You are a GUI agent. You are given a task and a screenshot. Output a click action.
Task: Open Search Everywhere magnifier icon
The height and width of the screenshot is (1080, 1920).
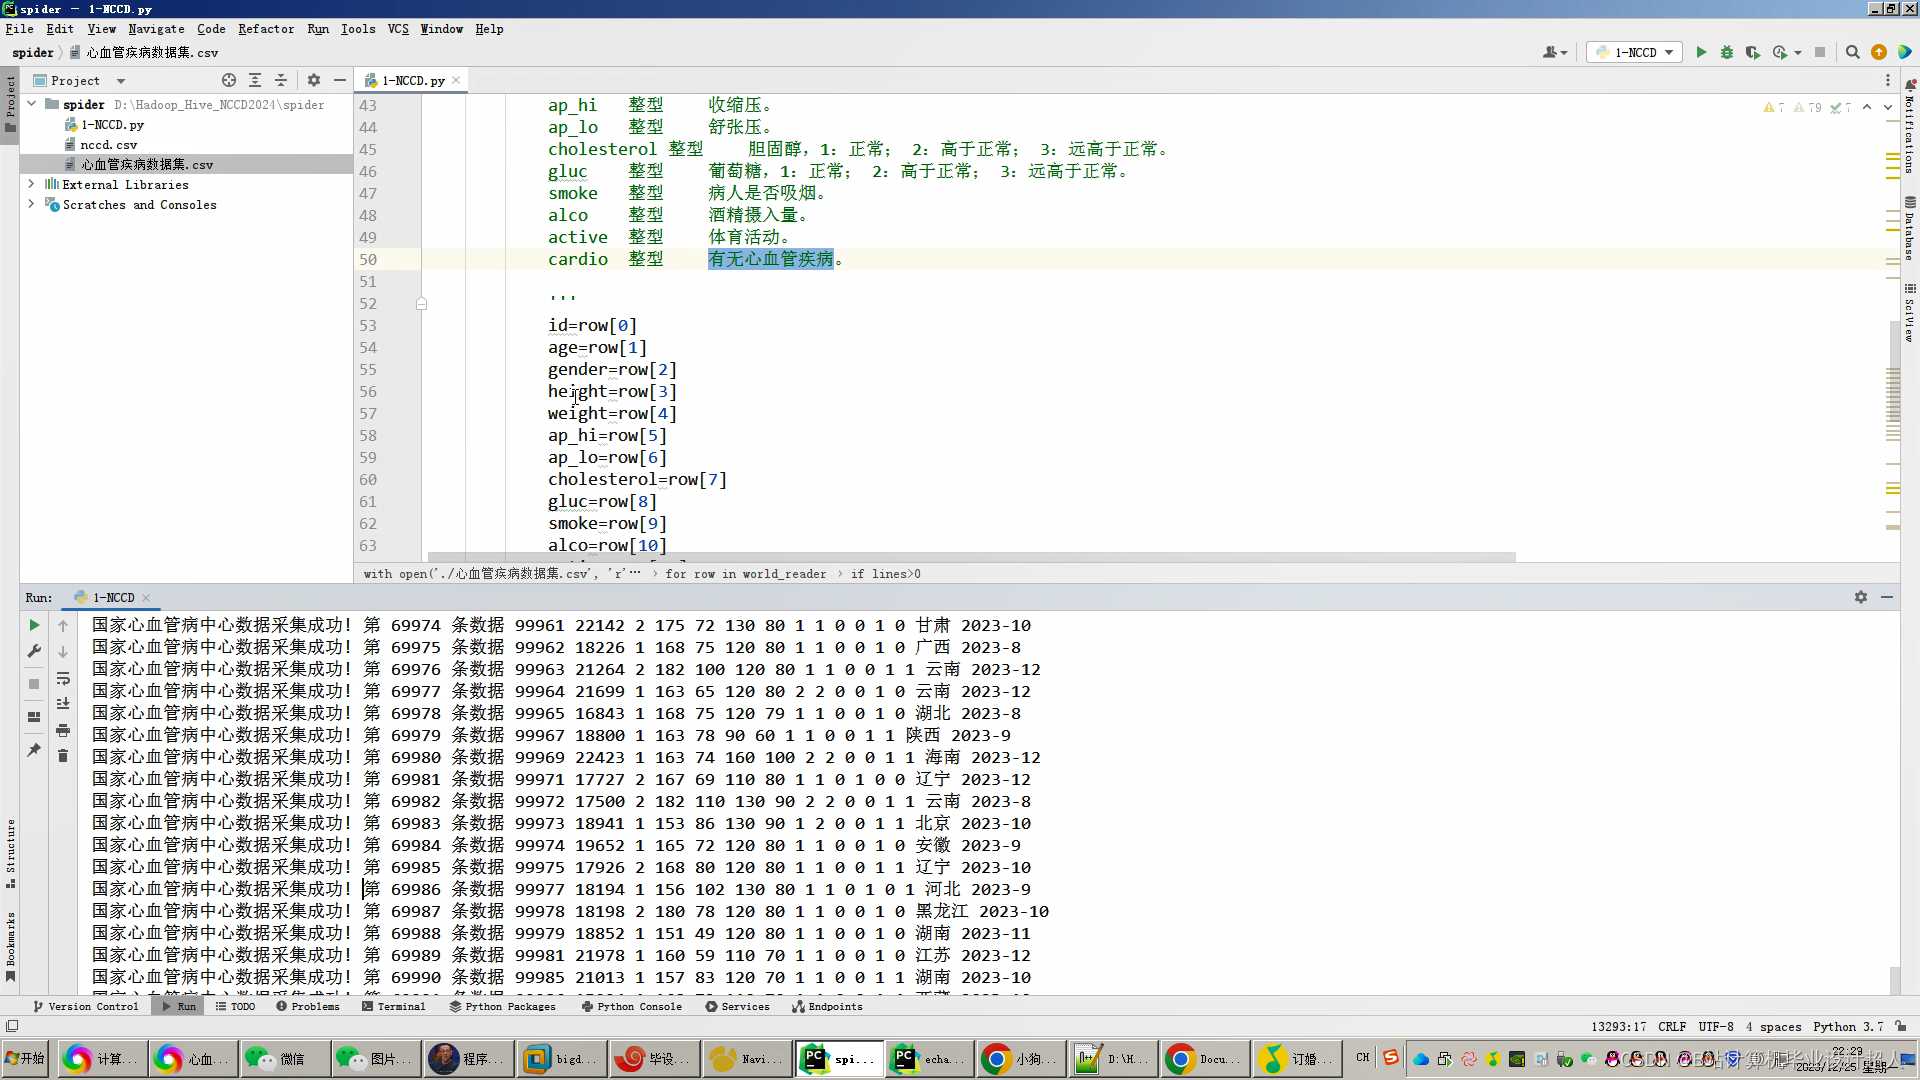click(x=1852, y=52)
